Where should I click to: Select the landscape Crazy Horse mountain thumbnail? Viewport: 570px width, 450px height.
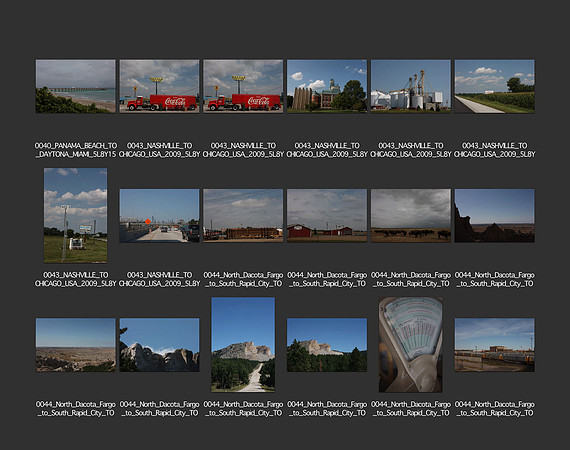(327, 345)
